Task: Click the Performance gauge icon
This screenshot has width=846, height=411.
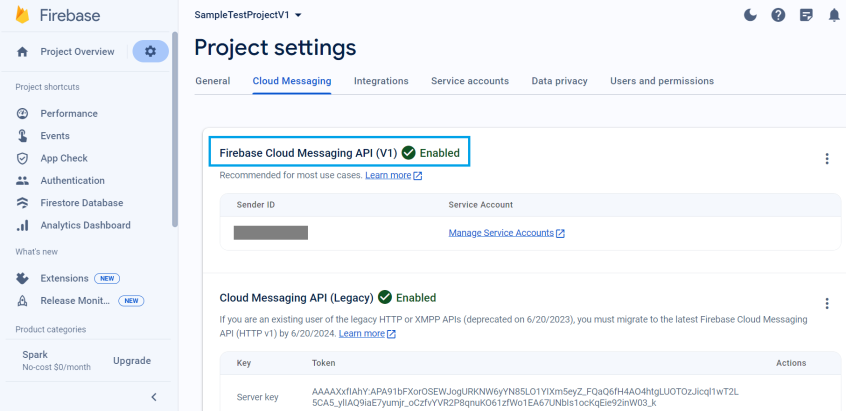Action: [x=22, y=113]
